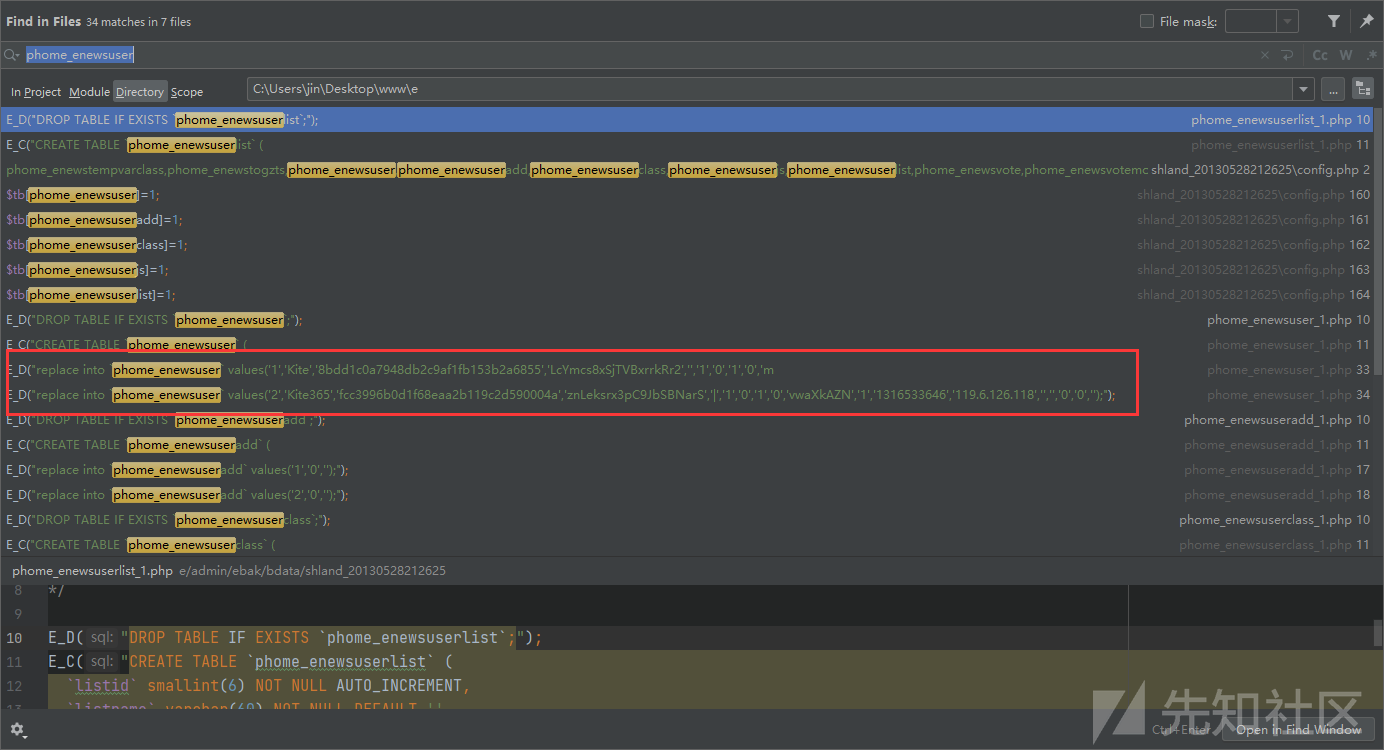Select result phome_enewsuserlist_1.php line 10
This screenshot has width=1384, height=750.
[x=687, y=120]
